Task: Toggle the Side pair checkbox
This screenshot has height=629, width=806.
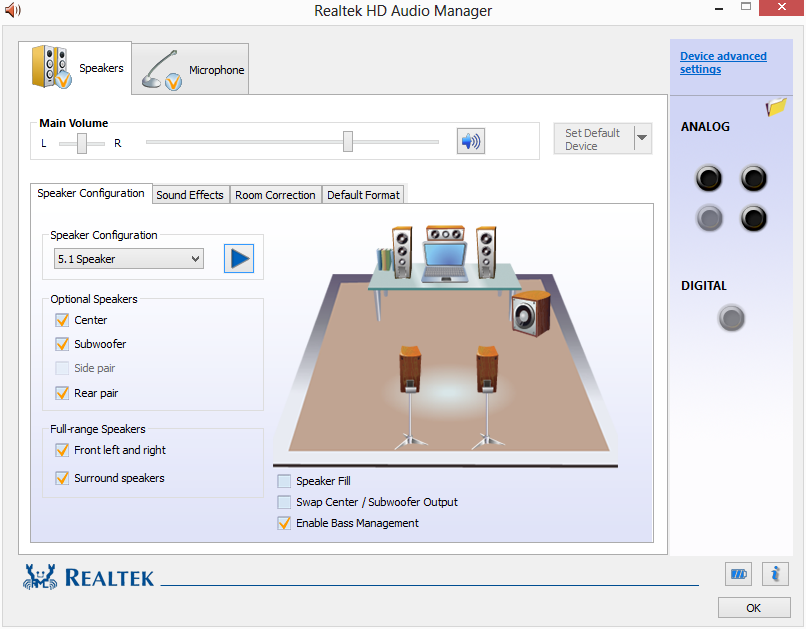Action: click(62, 368)
